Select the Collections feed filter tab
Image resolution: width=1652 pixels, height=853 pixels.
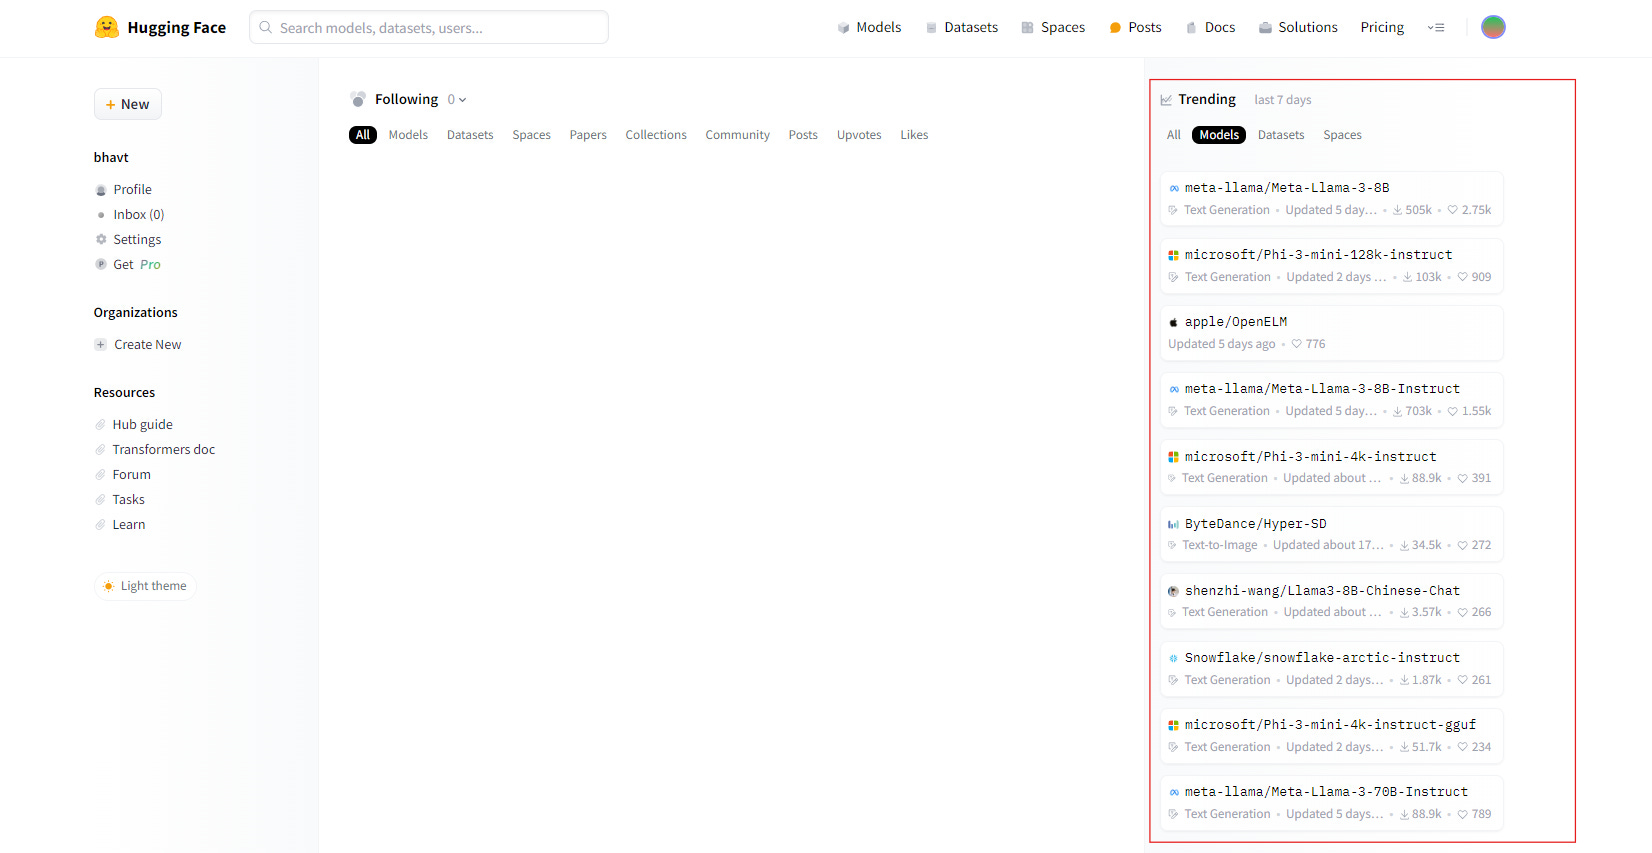click(x=656, y=135)
